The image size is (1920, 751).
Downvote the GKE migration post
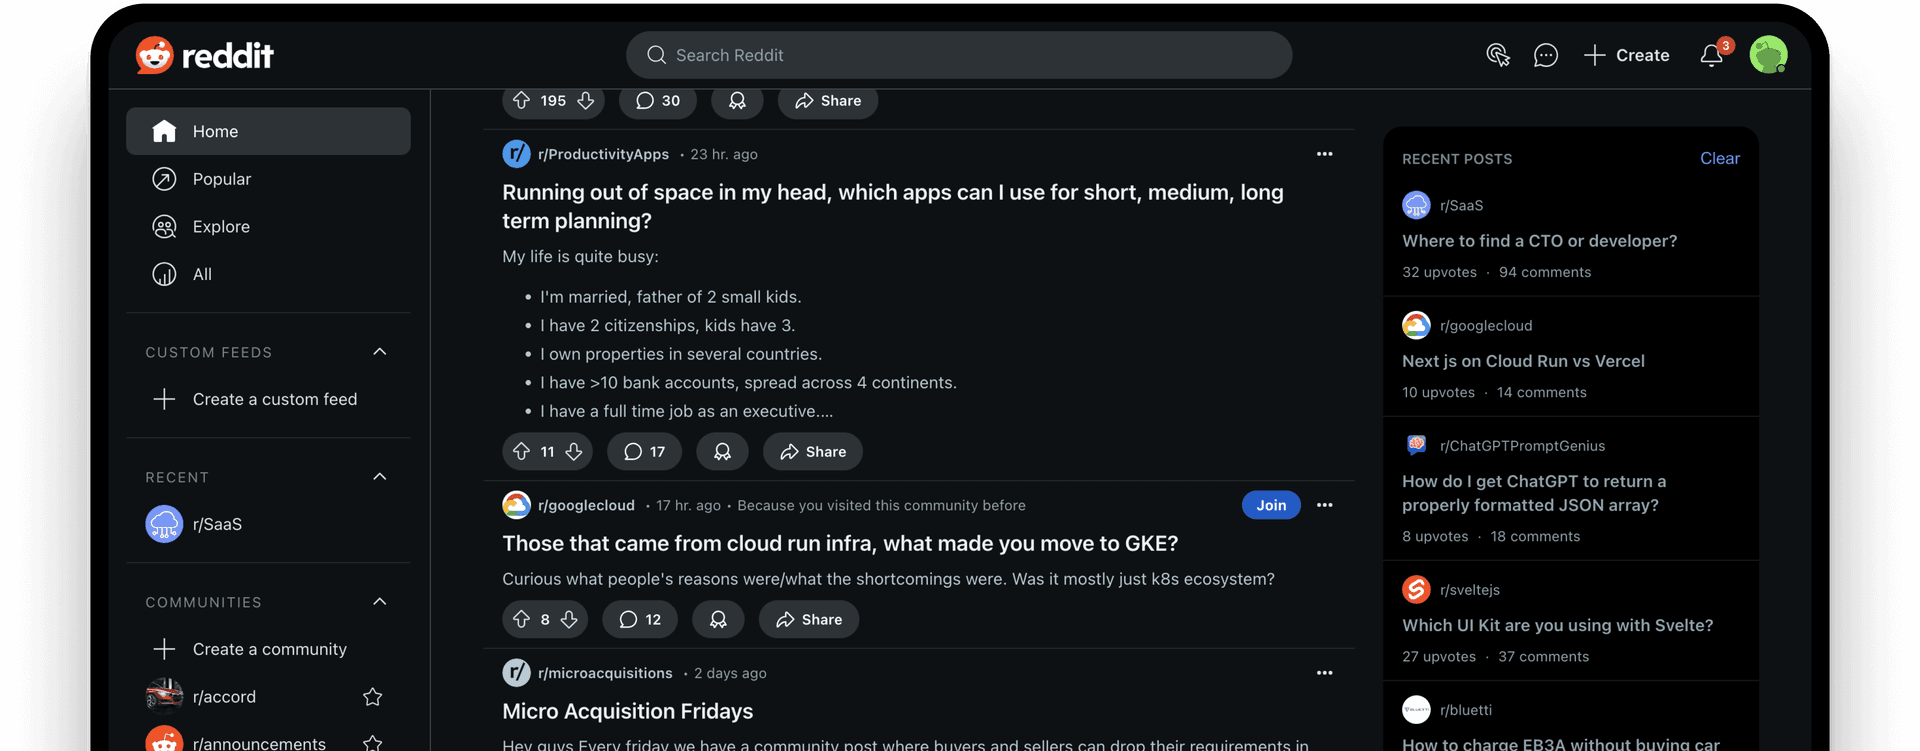[568, 619]
